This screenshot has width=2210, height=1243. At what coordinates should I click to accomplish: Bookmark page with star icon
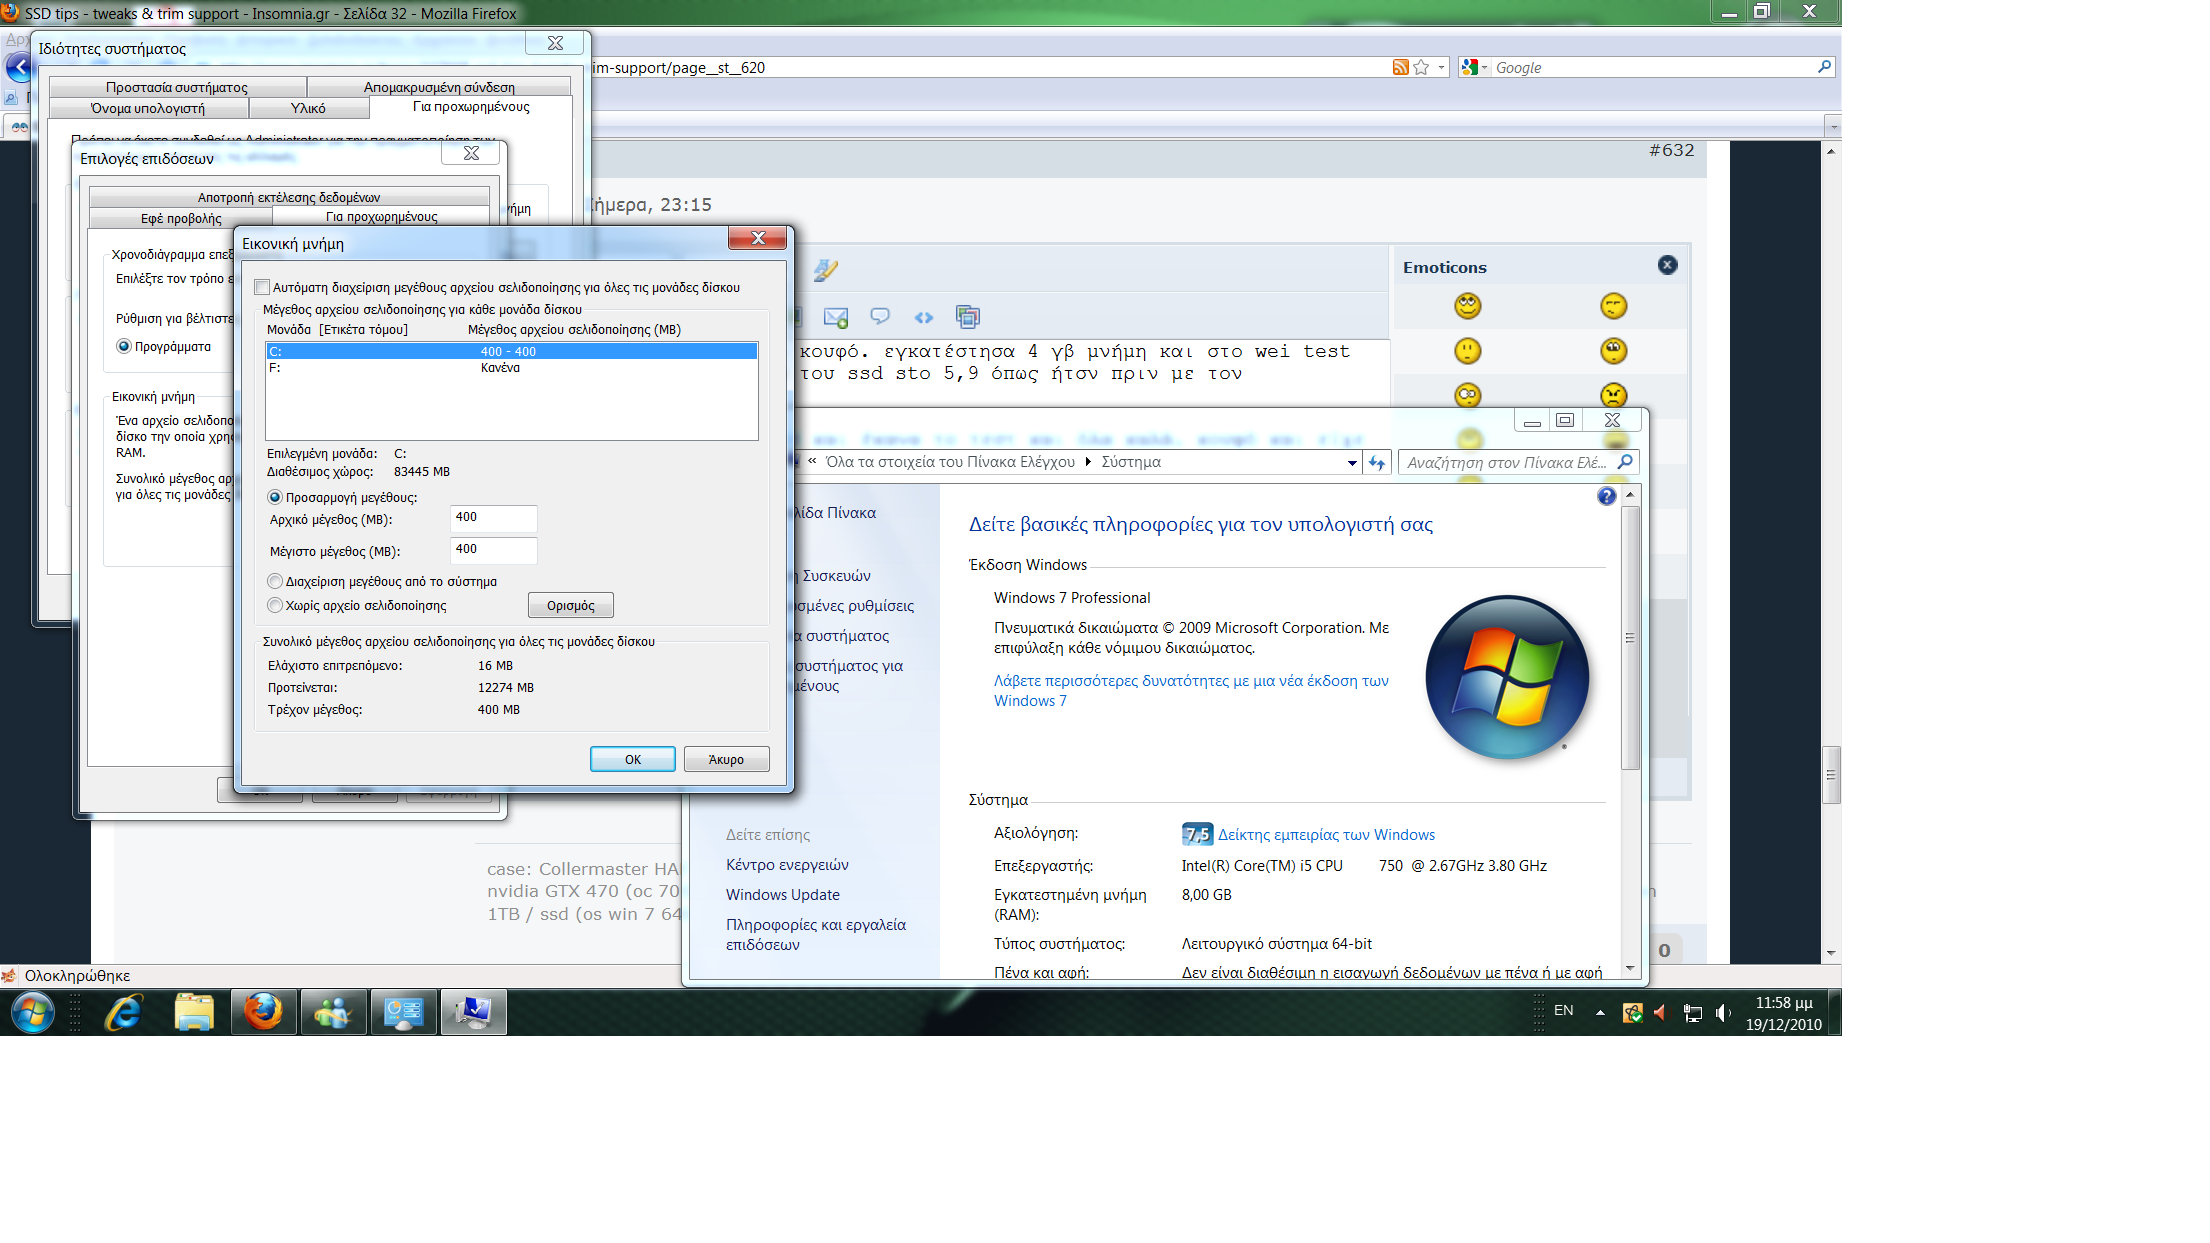click(x=1421, y=67)
